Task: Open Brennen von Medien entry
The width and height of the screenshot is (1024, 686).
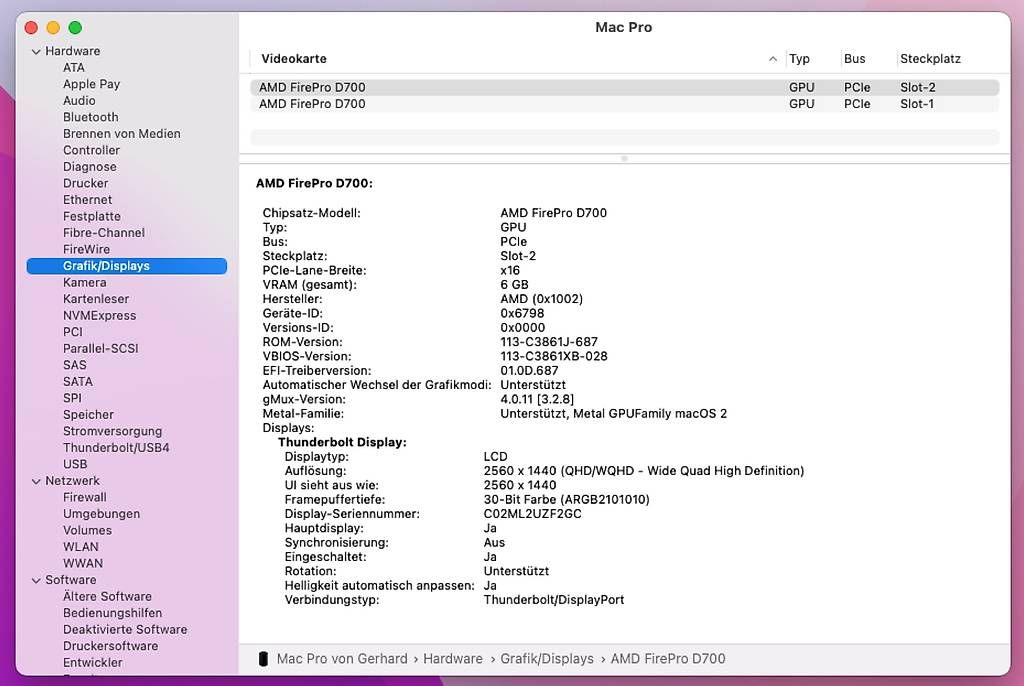Action: (121, 134)
